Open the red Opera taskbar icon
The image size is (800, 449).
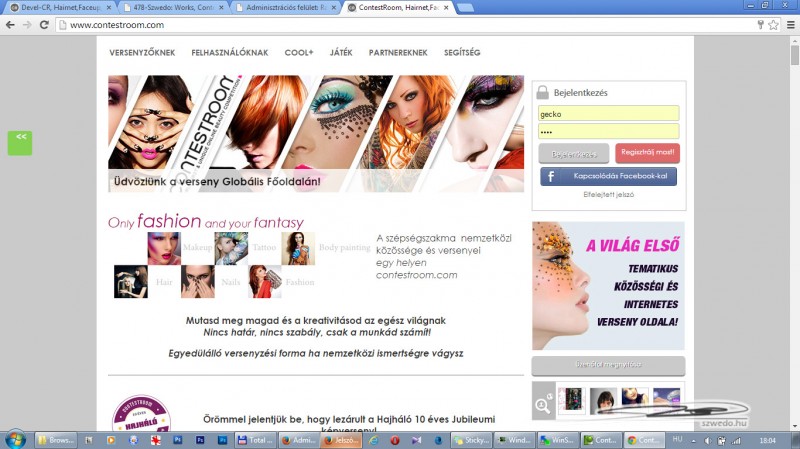(395, 440)
